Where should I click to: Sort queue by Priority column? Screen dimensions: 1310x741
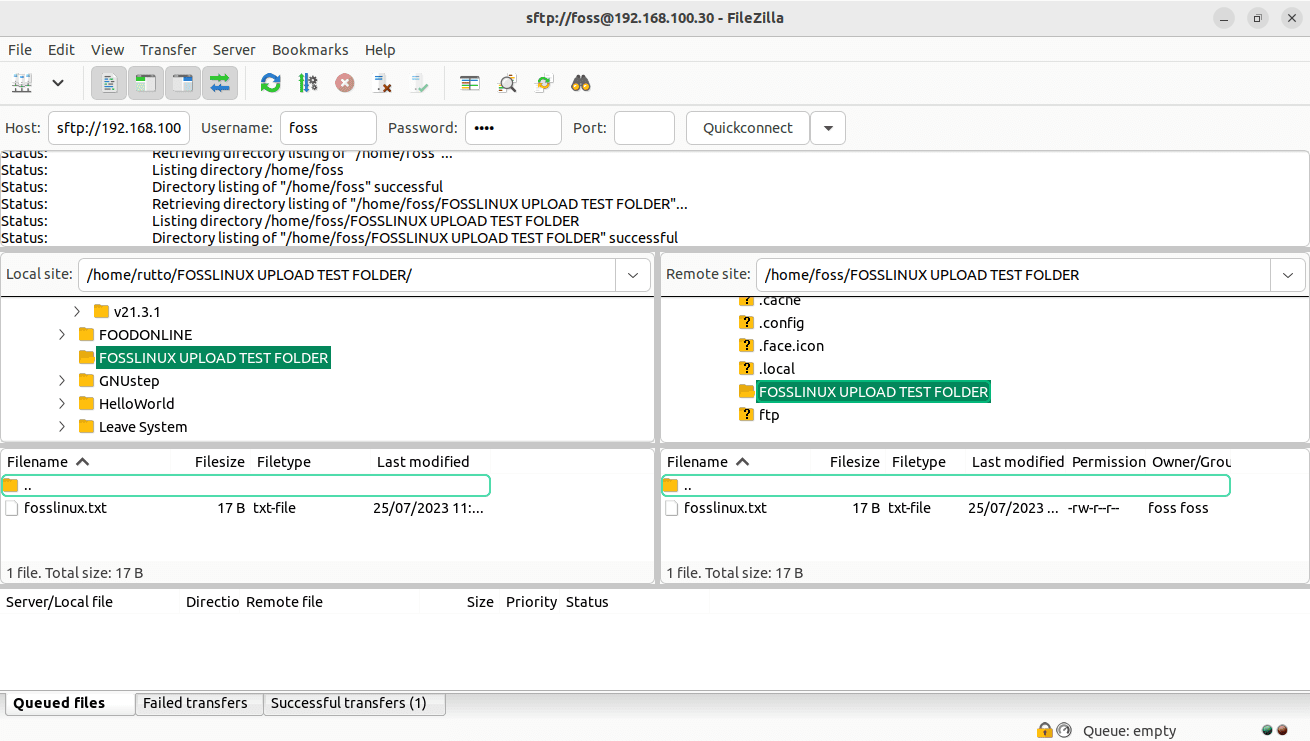[531, 602]
